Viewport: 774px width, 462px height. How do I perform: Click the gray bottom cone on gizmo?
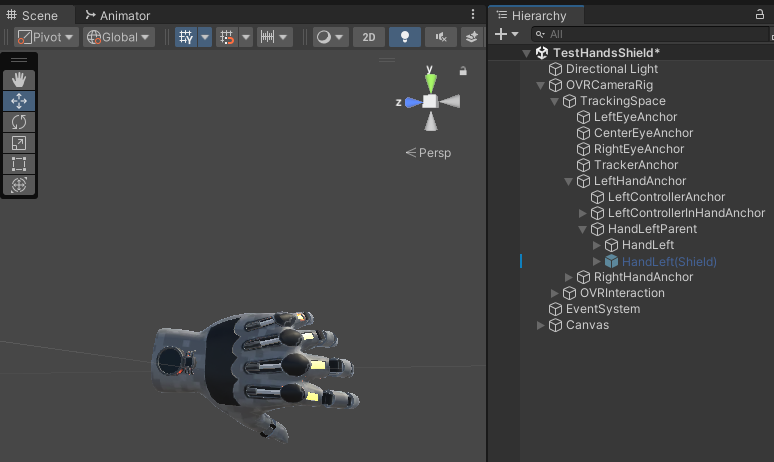[431, 122]
